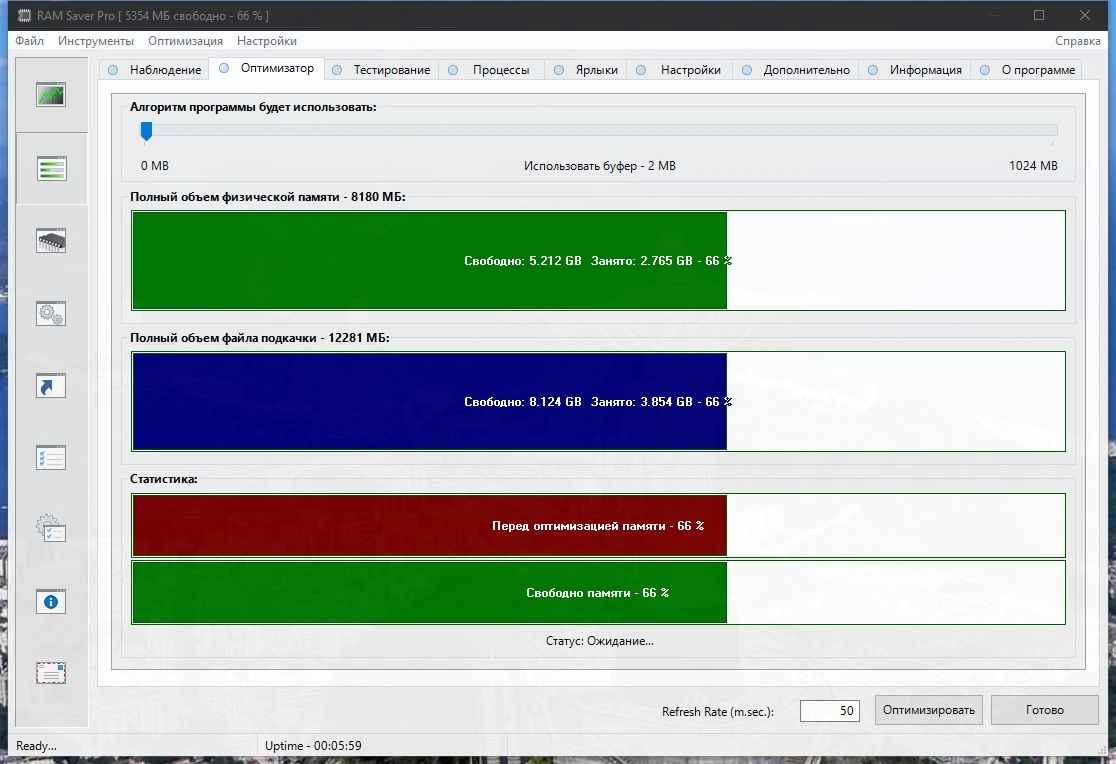1116x764 pixels.
Task: Click the RAM Saver Pro title bar icon
Action: click(24, 15)
